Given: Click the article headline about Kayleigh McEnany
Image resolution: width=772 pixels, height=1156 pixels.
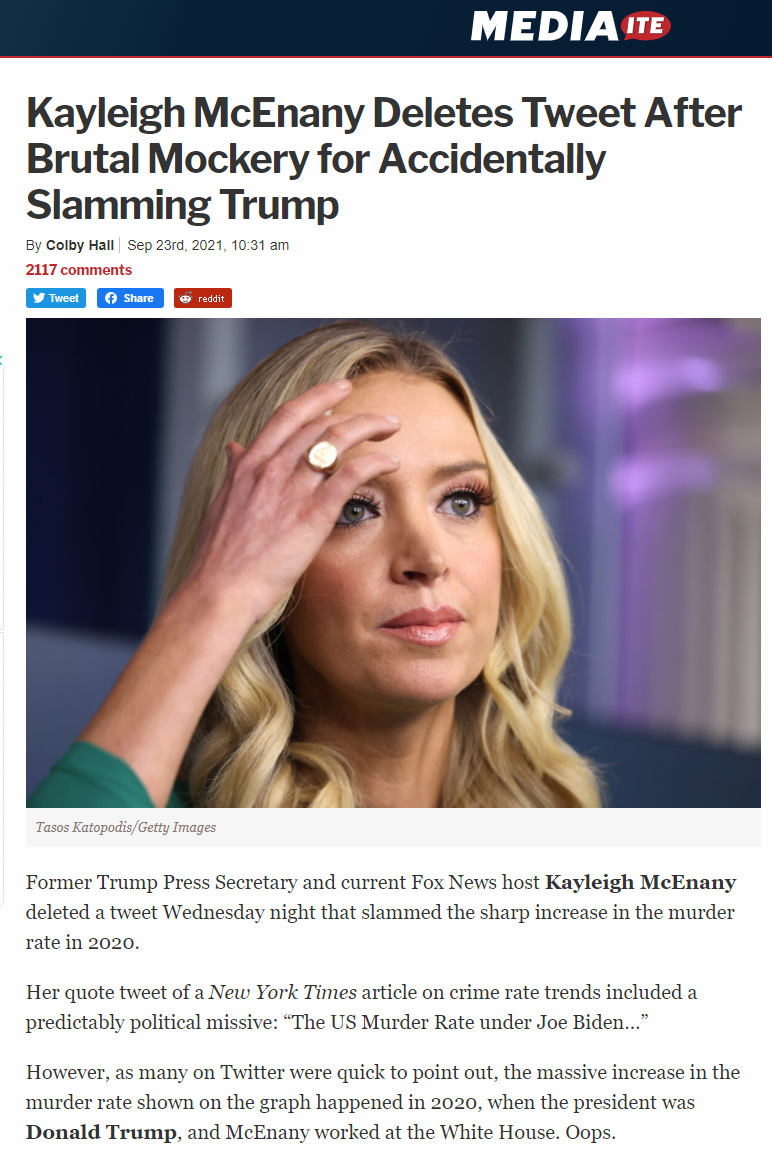Looking at the screenshot, I should [x=383, y=159].
